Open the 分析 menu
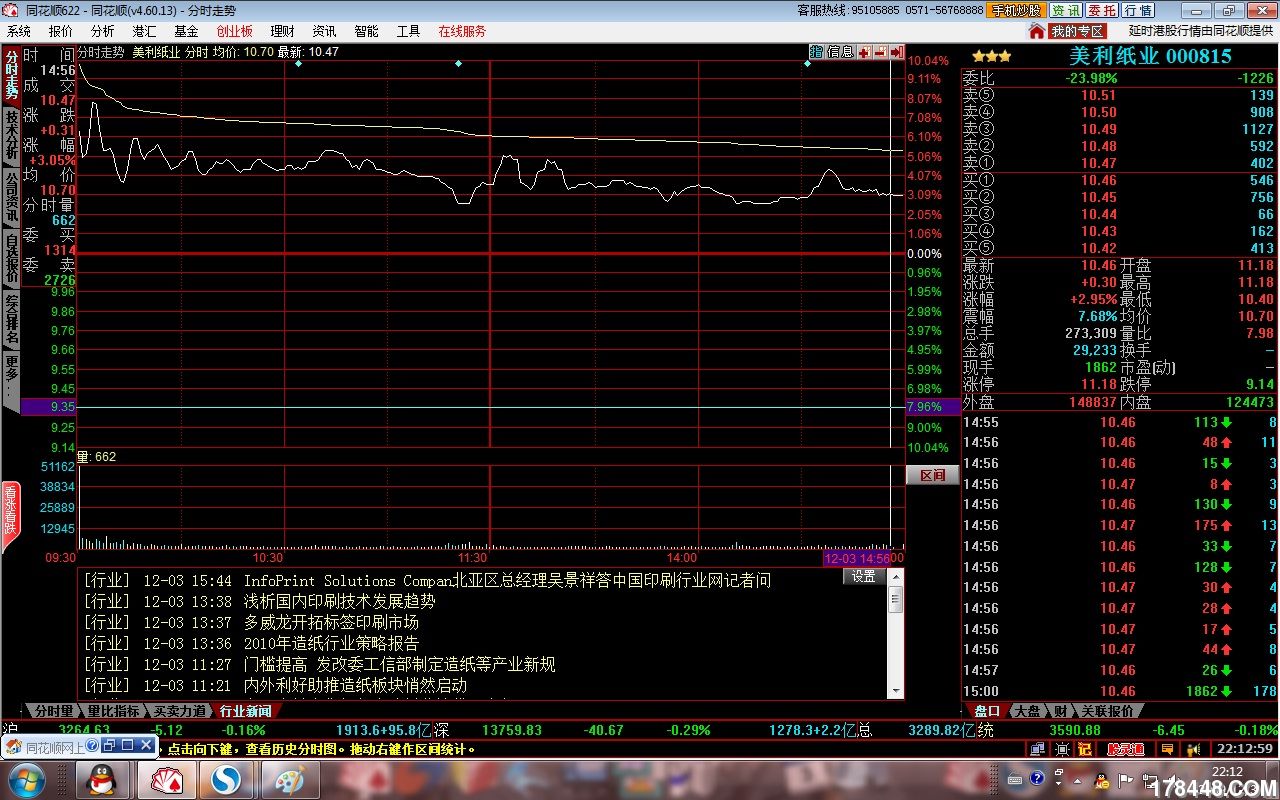The image size is (1280, 800). 103,31
